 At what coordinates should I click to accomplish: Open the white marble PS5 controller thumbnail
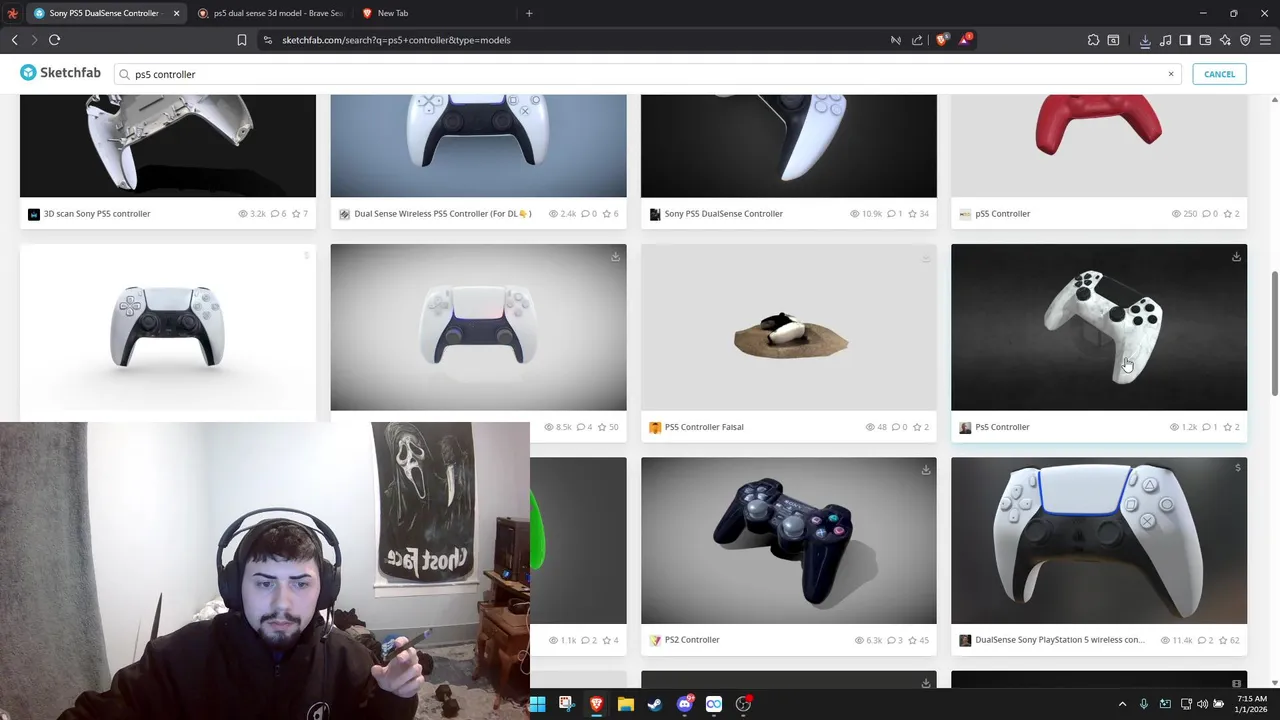point(1099,327)
